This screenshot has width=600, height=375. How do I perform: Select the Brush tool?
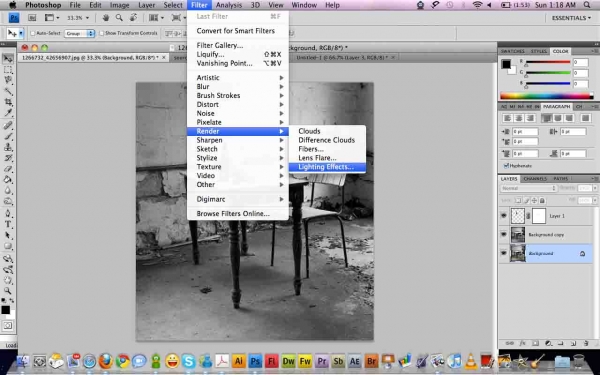pyautogui.click(x=8, y=136)
